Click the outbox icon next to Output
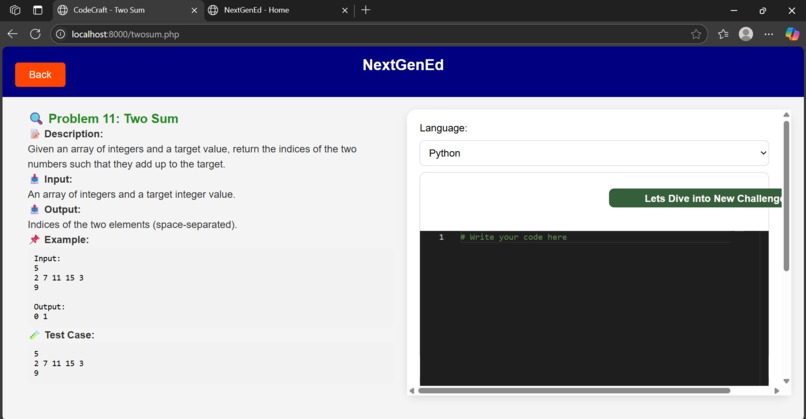806x419 pixels. pos(34,209)
